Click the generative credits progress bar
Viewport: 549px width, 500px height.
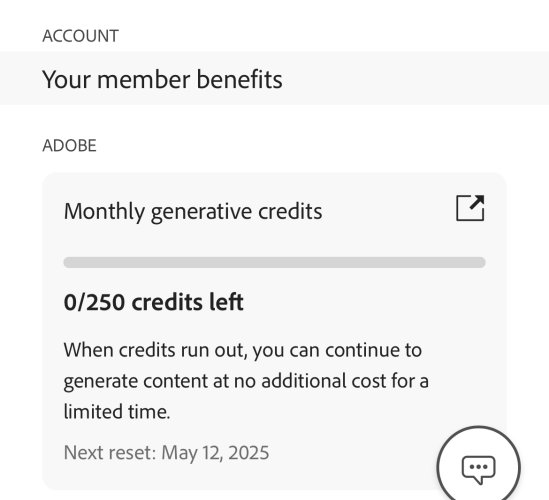click(274, 262)
